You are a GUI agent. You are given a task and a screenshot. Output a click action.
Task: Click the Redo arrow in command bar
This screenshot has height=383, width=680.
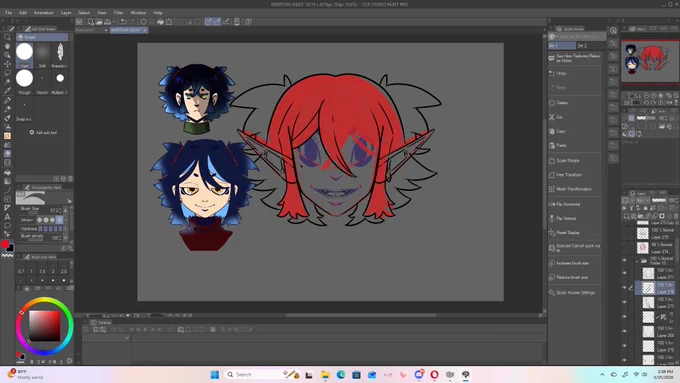click(x=132, y=22)
